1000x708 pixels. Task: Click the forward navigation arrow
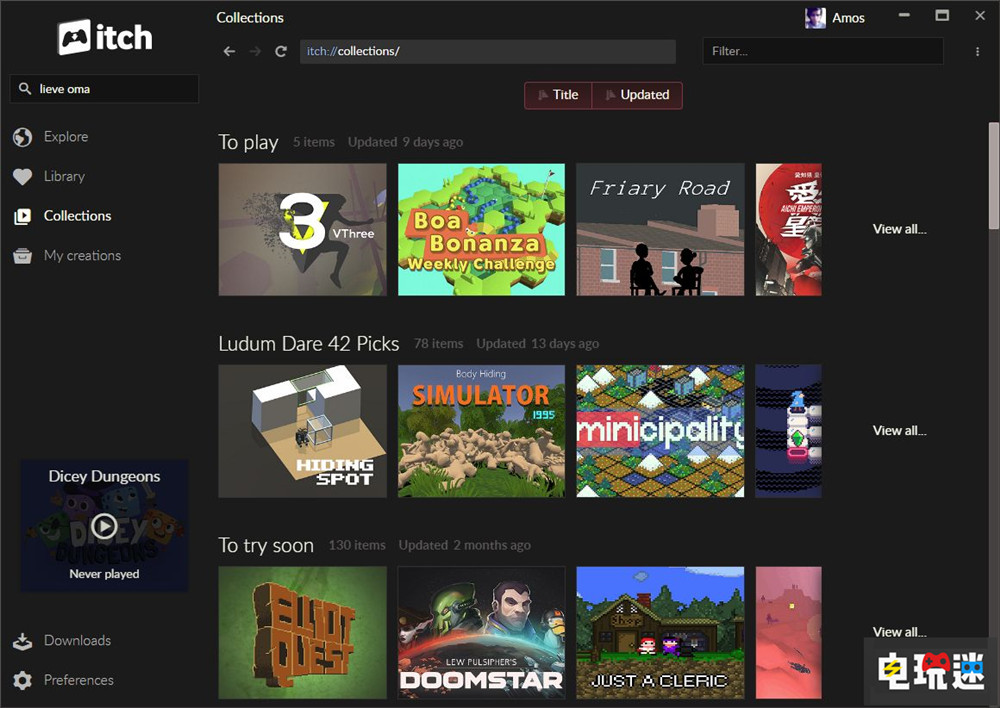(254, 51)
